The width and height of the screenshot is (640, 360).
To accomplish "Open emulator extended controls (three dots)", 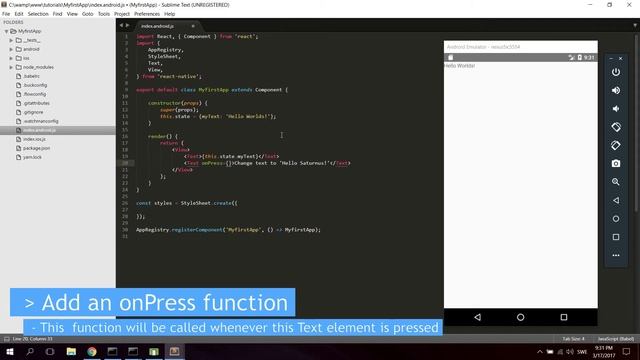I will [x=616, y=255].
